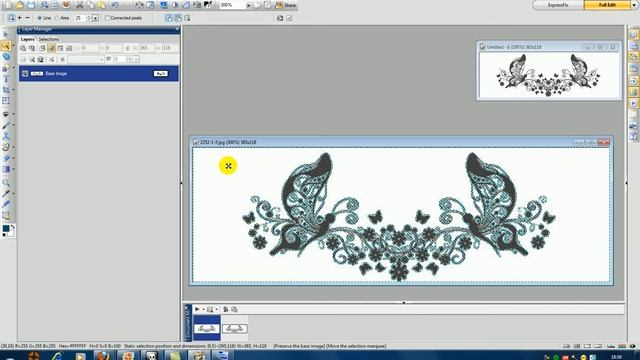
Task: Click the delete X icon in Layer Manager
Action: tap(51, 60)
